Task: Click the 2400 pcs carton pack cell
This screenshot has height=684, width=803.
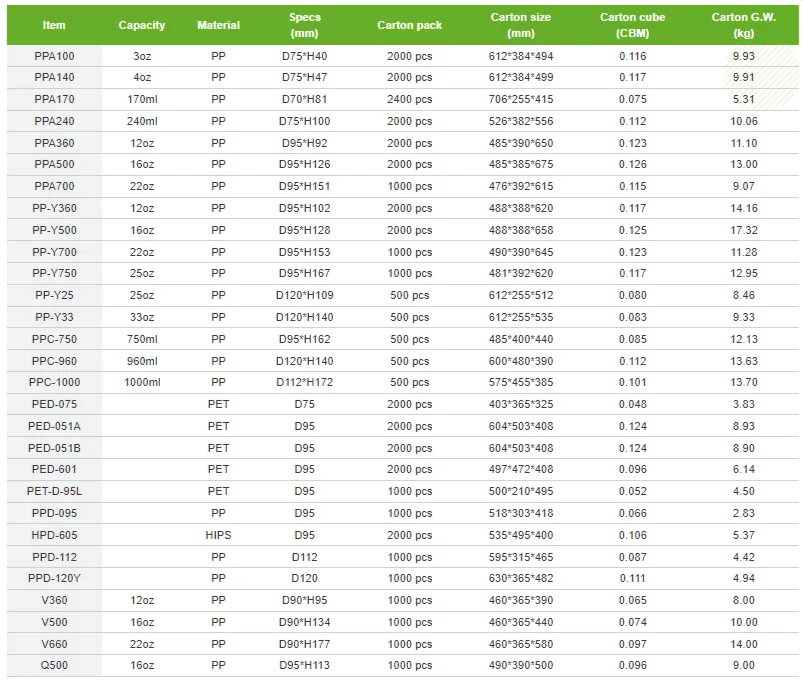Action: 409,99
